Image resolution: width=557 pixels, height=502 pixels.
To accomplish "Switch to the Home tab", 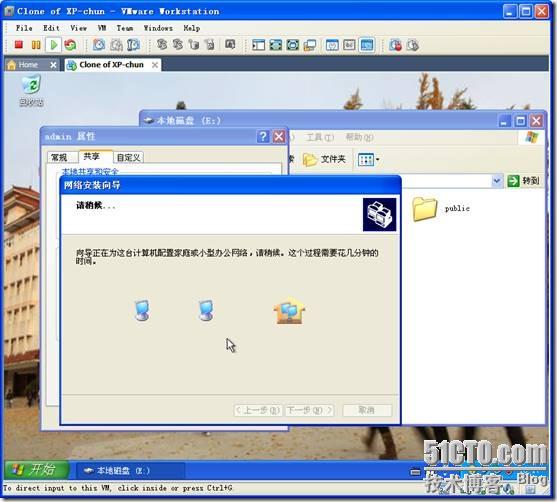I will [28, 65].
